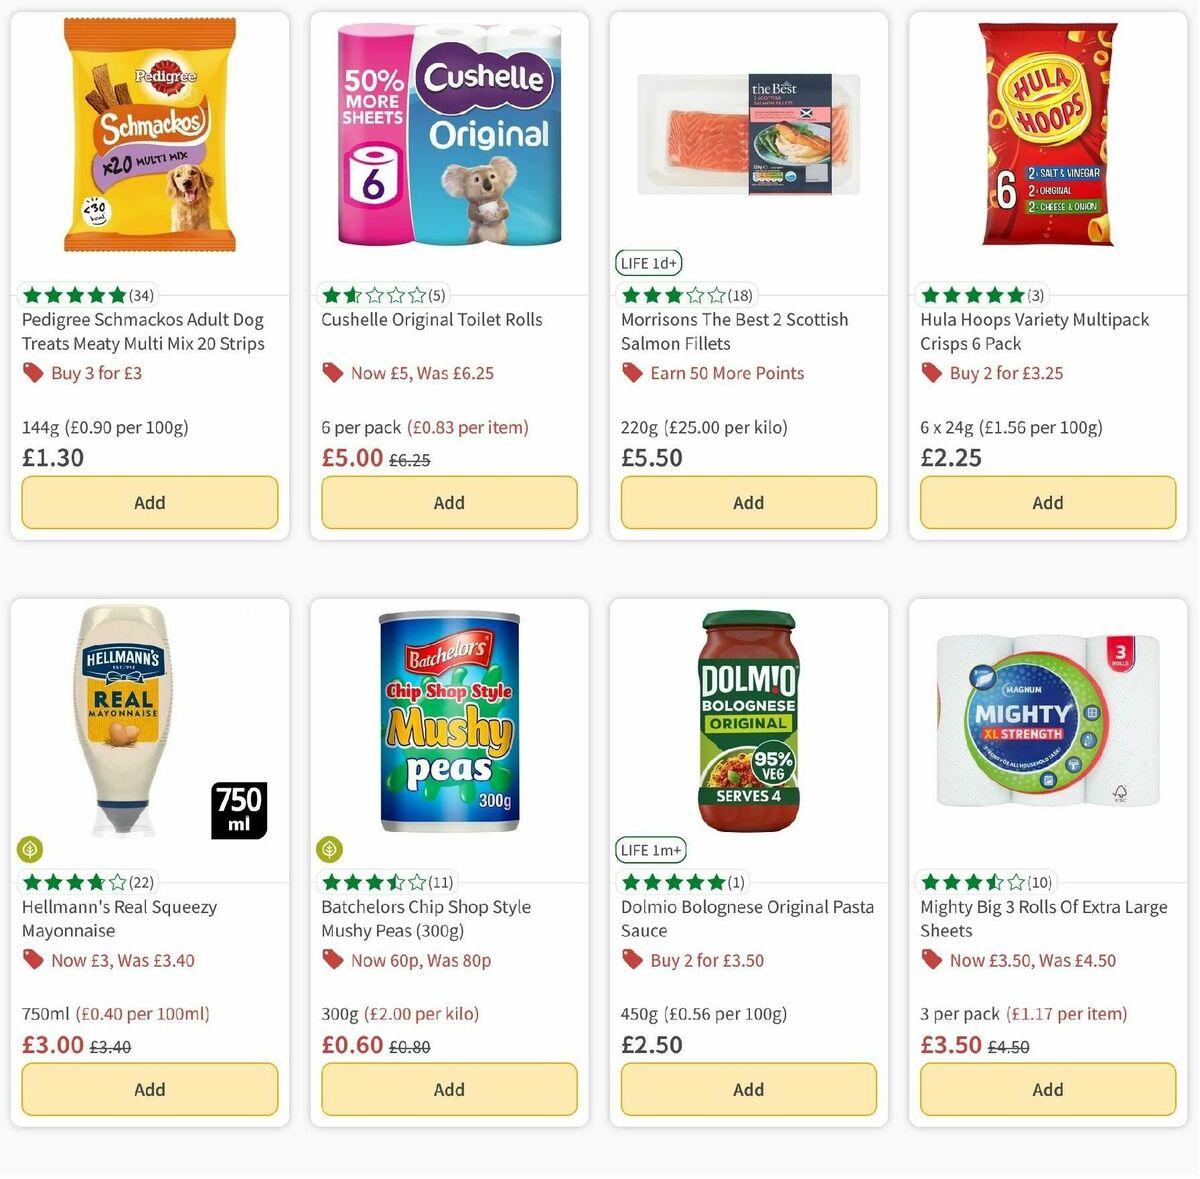Click the tag icon next to "Earn 50 More Points"
1200x1179 pixels.
pyautogui.click(x=633, y=373)
